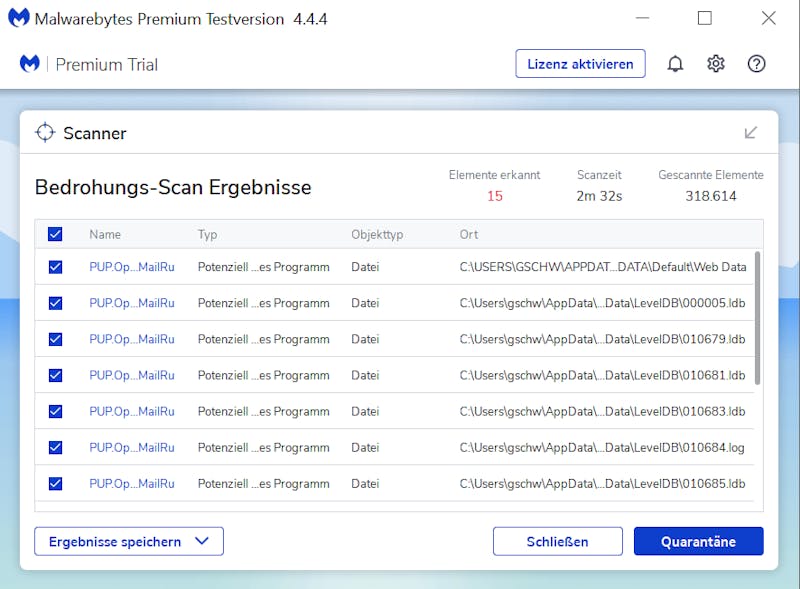This screenshot has width=800, height=589.
Task: Click the Scanner crosshair icon
Action: click(x=45, y=133)
